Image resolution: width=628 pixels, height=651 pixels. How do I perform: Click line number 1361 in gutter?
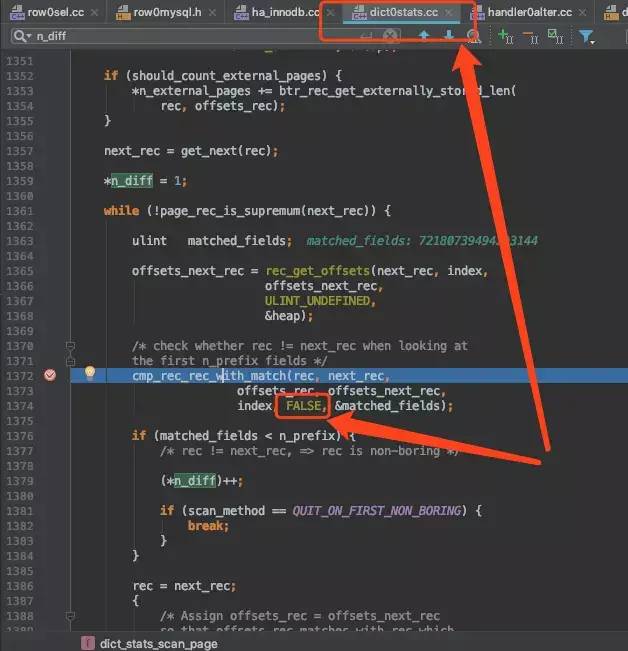coord(20,211)
